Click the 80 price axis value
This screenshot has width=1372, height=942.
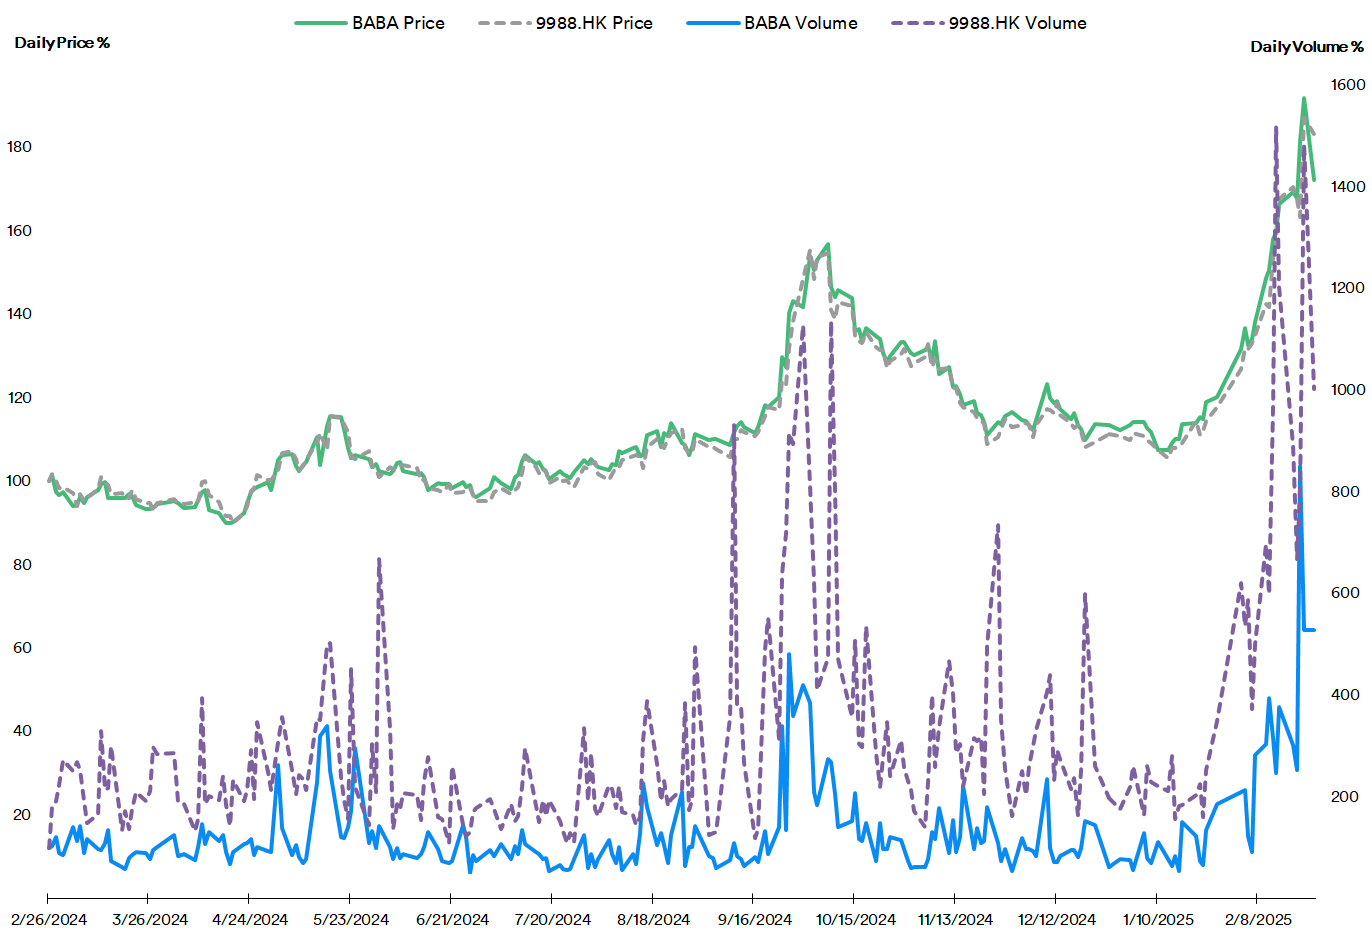(22, 565)
